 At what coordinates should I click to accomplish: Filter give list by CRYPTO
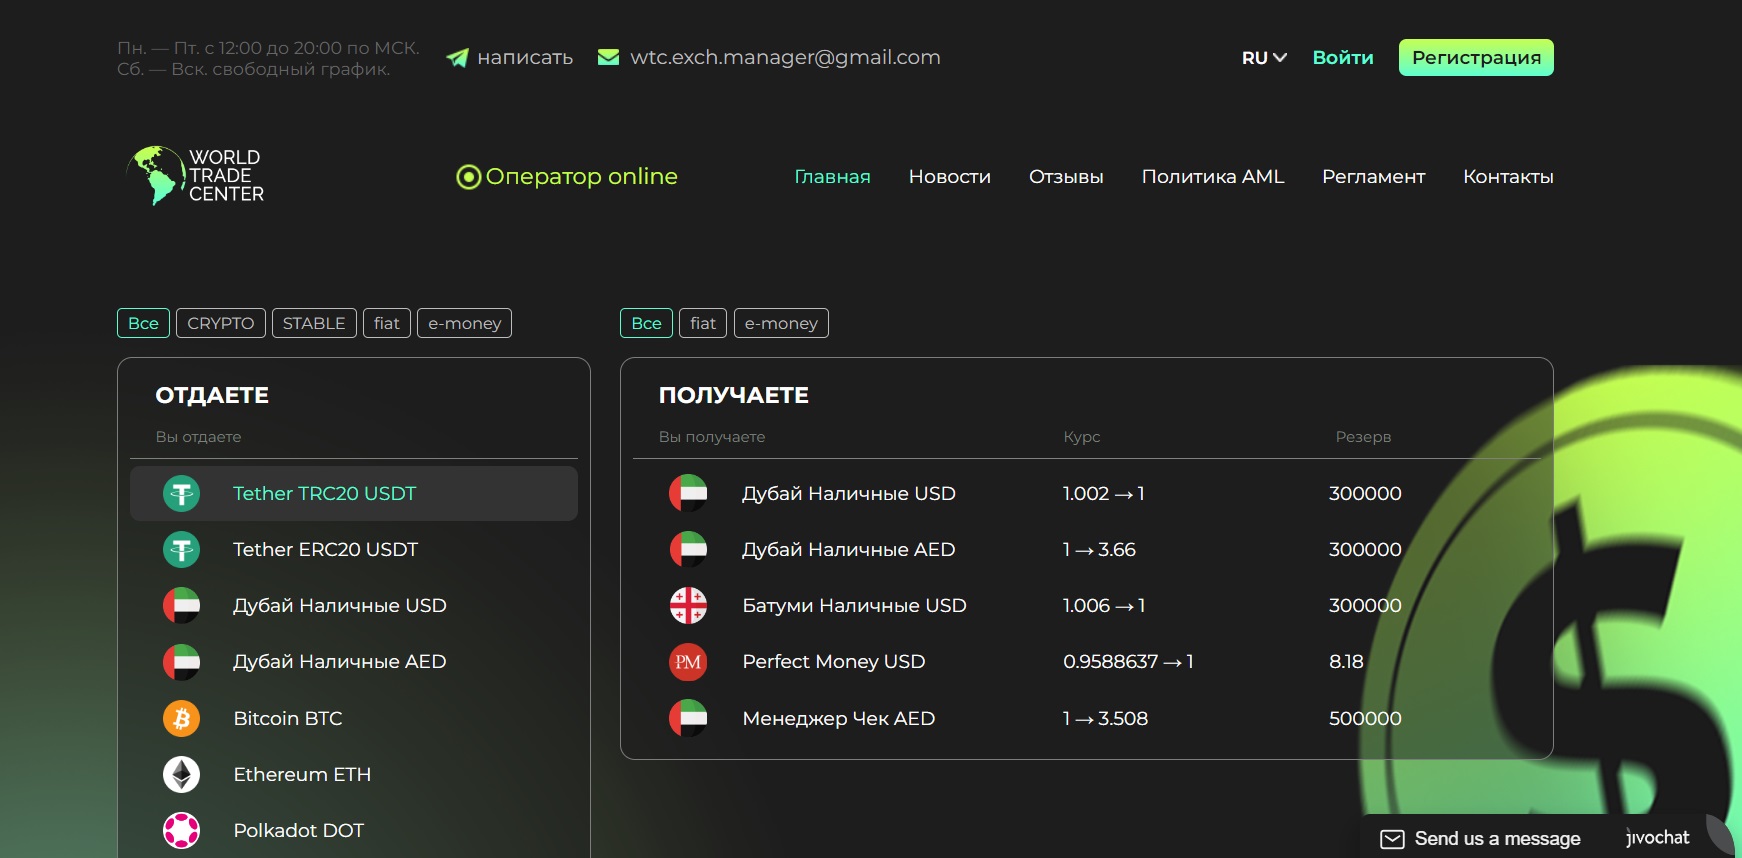click(x=221, y=323)
